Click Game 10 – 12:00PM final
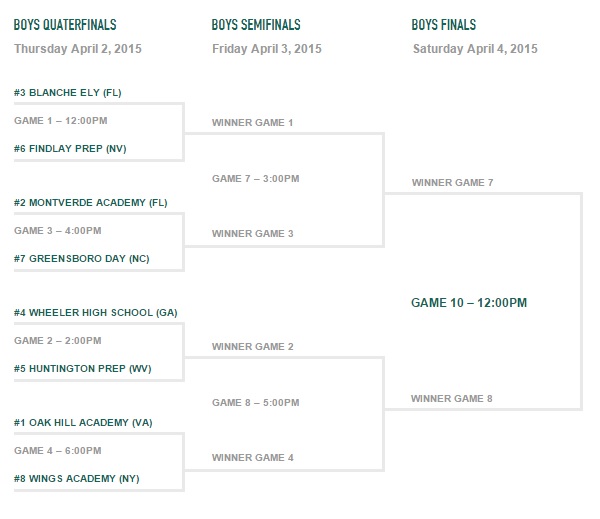This screenshot has height=519, width=600. click(x=469, y=303)
